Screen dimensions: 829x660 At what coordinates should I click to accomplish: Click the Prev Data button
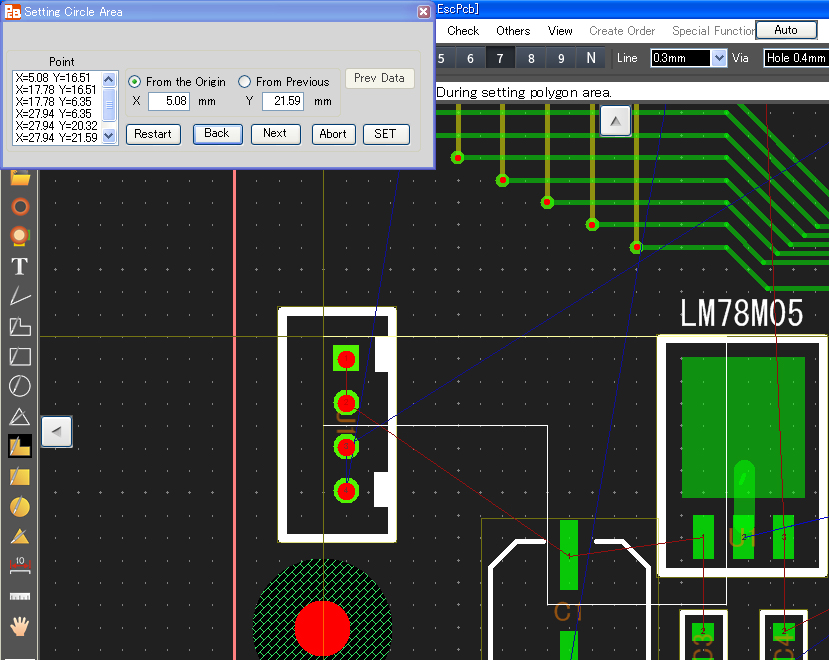point(380,78)
